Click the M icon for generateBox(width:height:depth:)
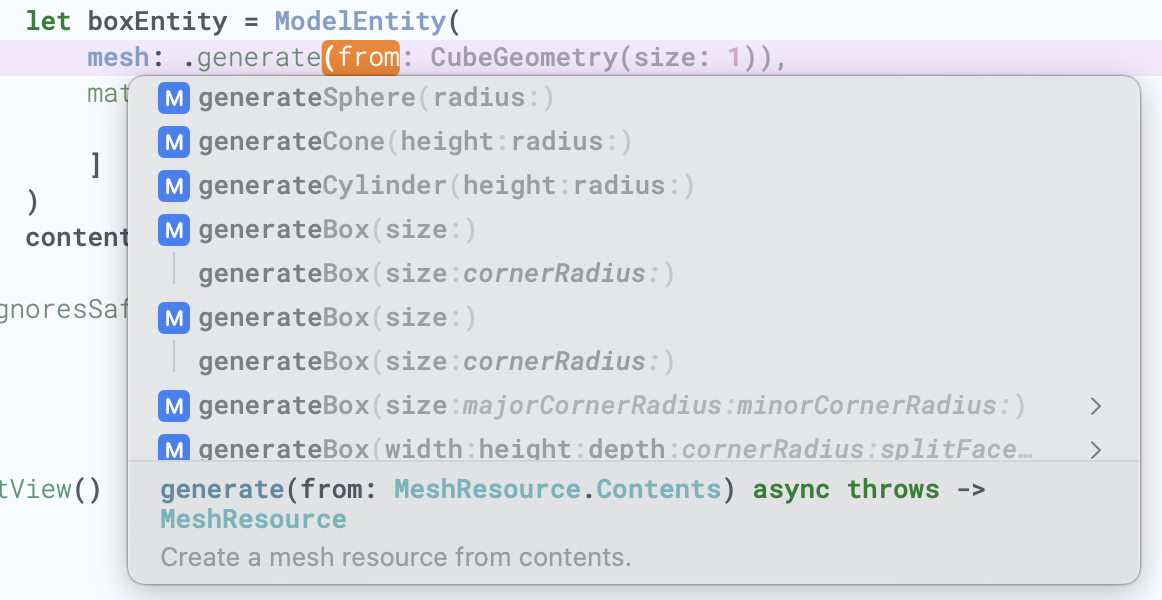Viewport: 1162px width, 600px height. pyautogui.click(x=174, y=449)
